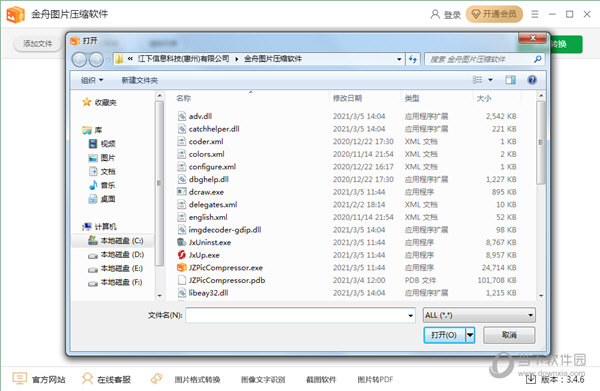The height and width of the screenshot is (391, 600).
Task: Open 音乐 library
Action: pyautogui.click(x=102, y=185)
